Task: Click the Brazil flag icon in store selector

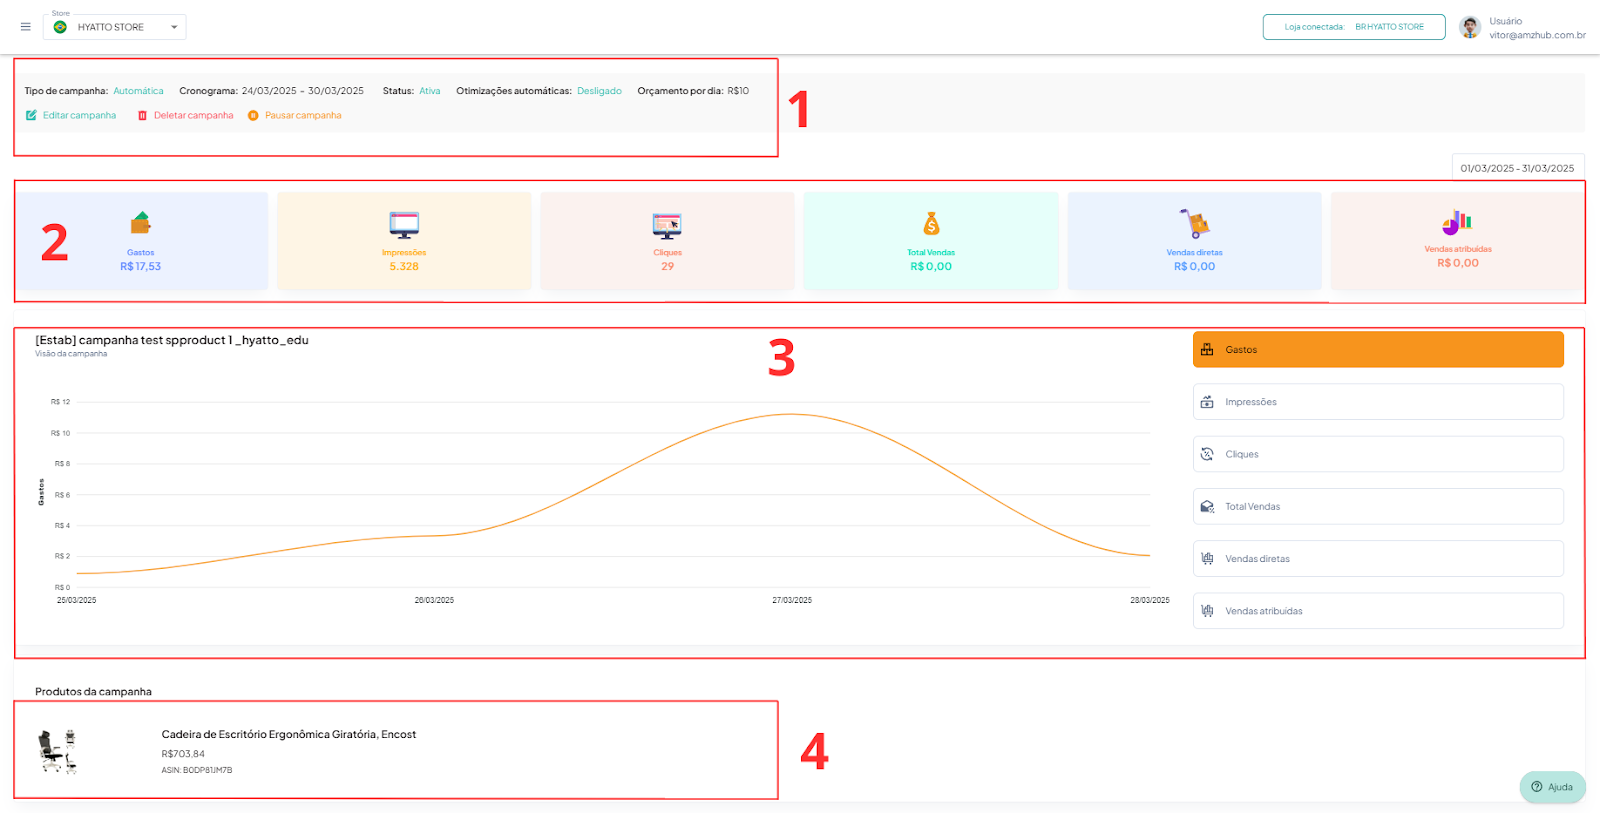Action: pos(60,27)
